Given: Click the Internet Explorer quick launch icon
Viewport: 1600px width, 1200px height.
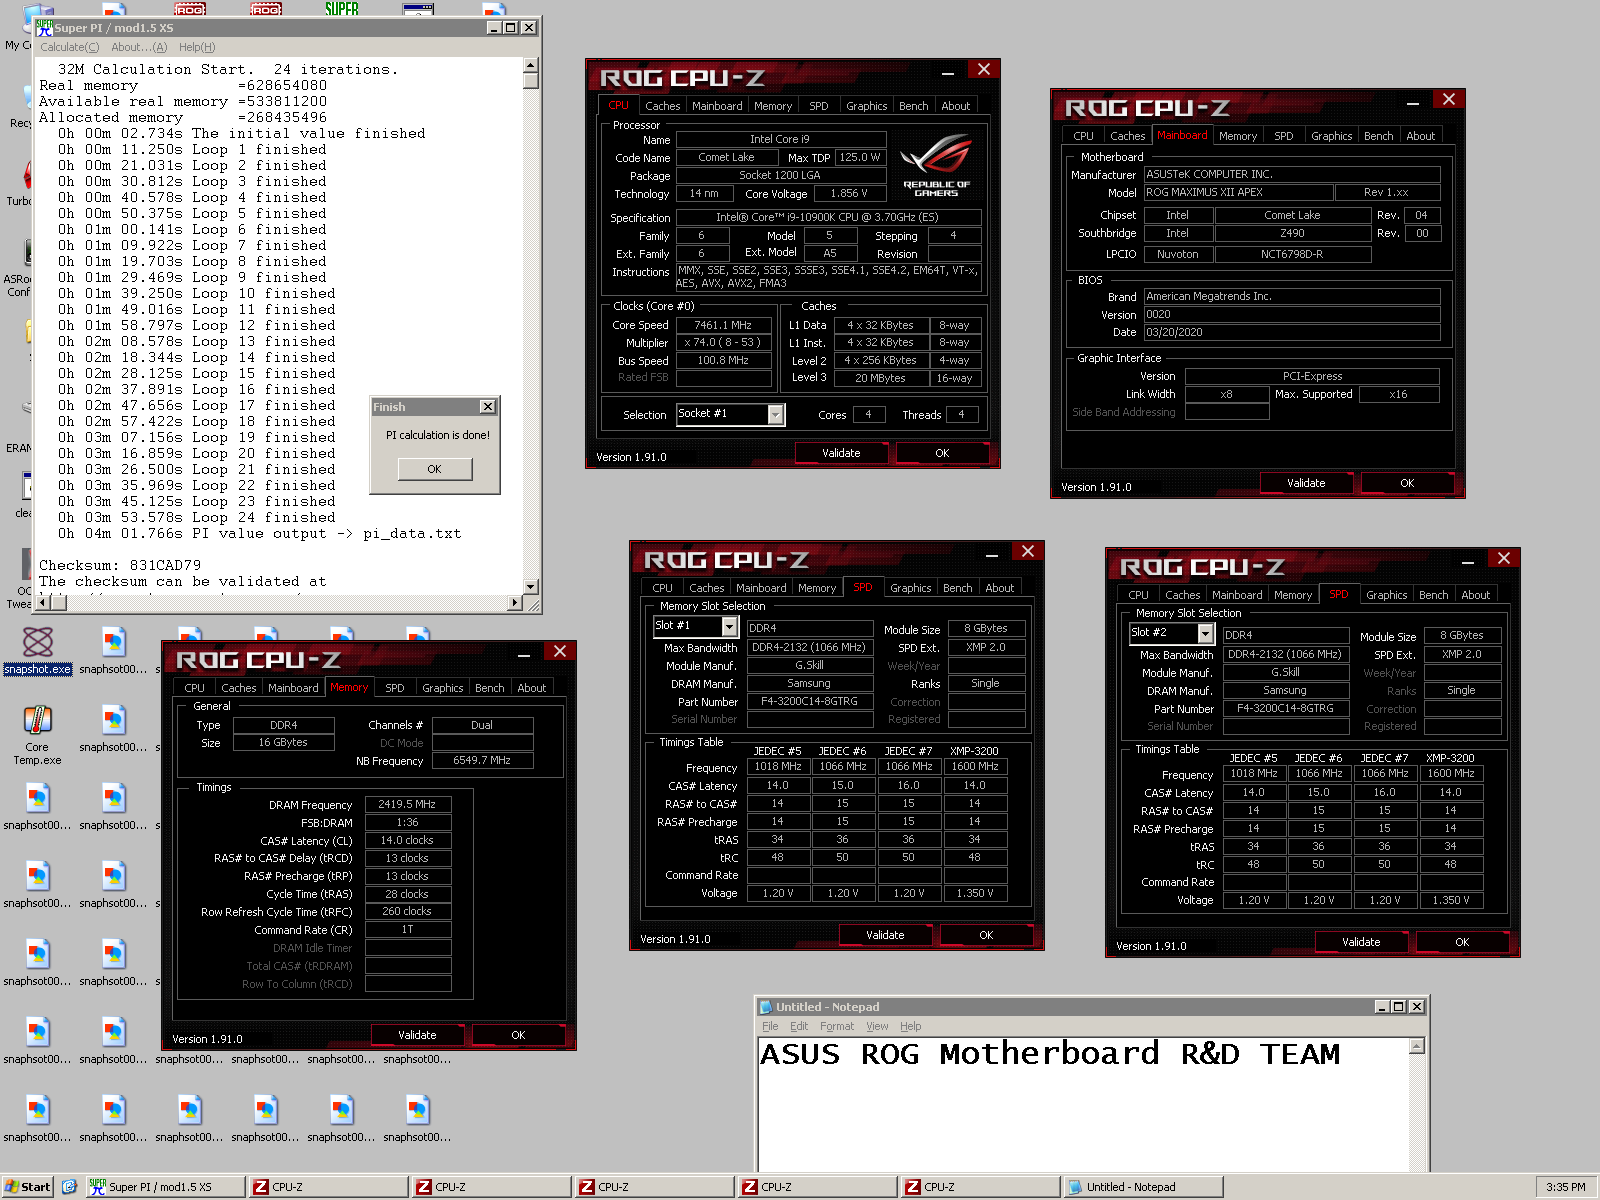Looking at the screenshot, I should point(69,1187).
